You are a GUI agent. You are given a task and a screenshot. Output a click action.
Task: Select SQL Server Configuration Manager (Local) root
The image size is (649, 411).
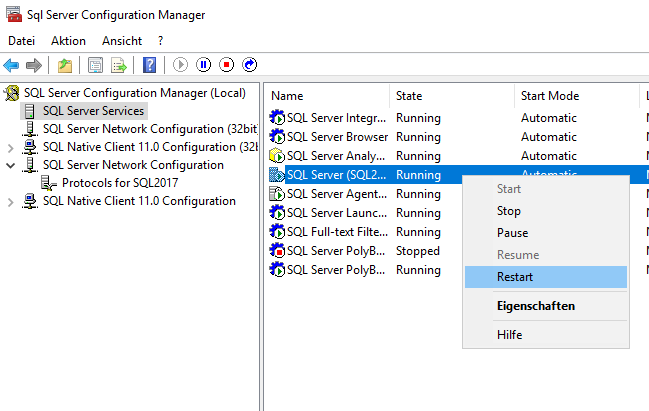[135, 93]
